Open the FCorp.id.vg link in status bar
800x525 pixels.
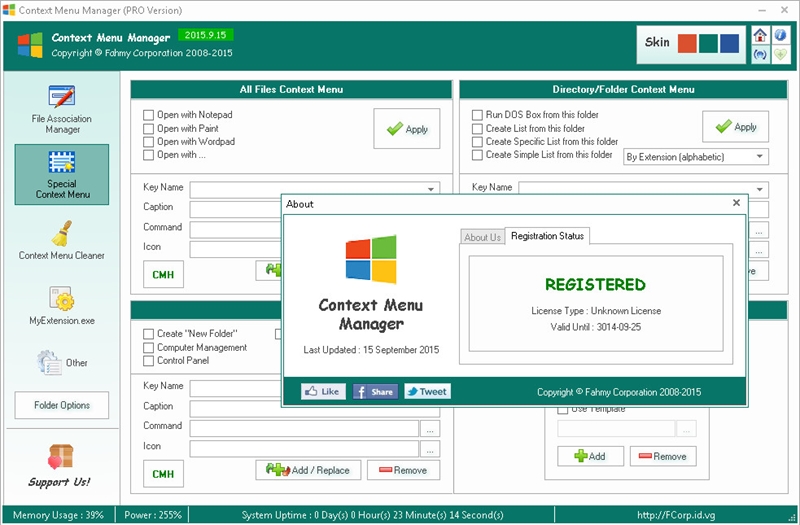click(677, 515)
